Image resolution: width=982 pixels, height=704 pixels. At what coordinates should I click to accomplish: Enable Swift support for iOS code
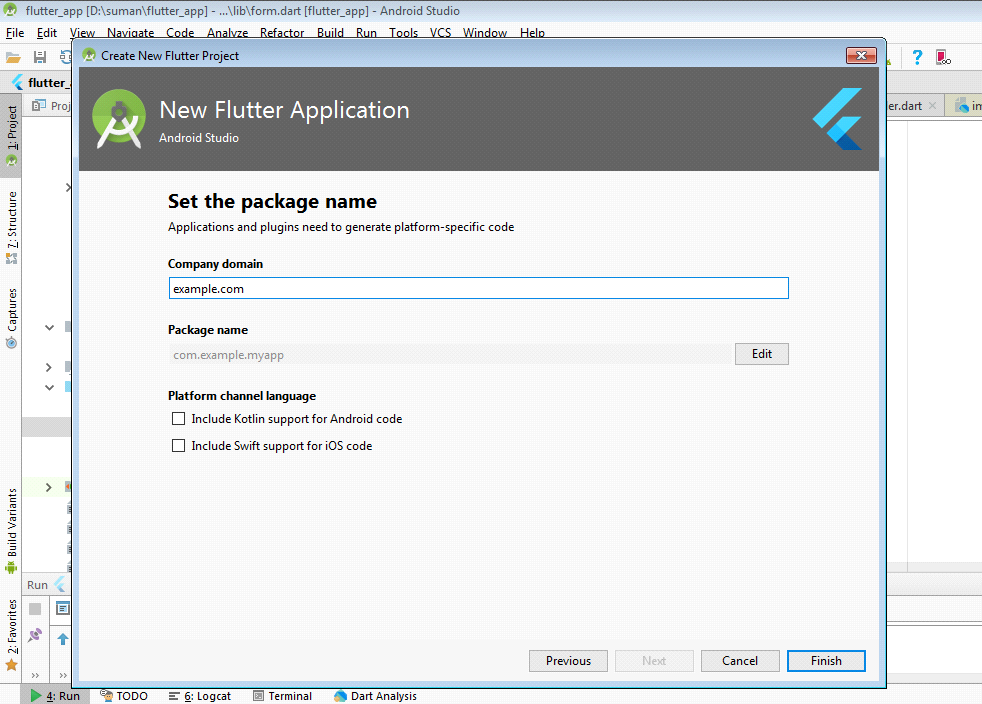(x=178, y=445)
